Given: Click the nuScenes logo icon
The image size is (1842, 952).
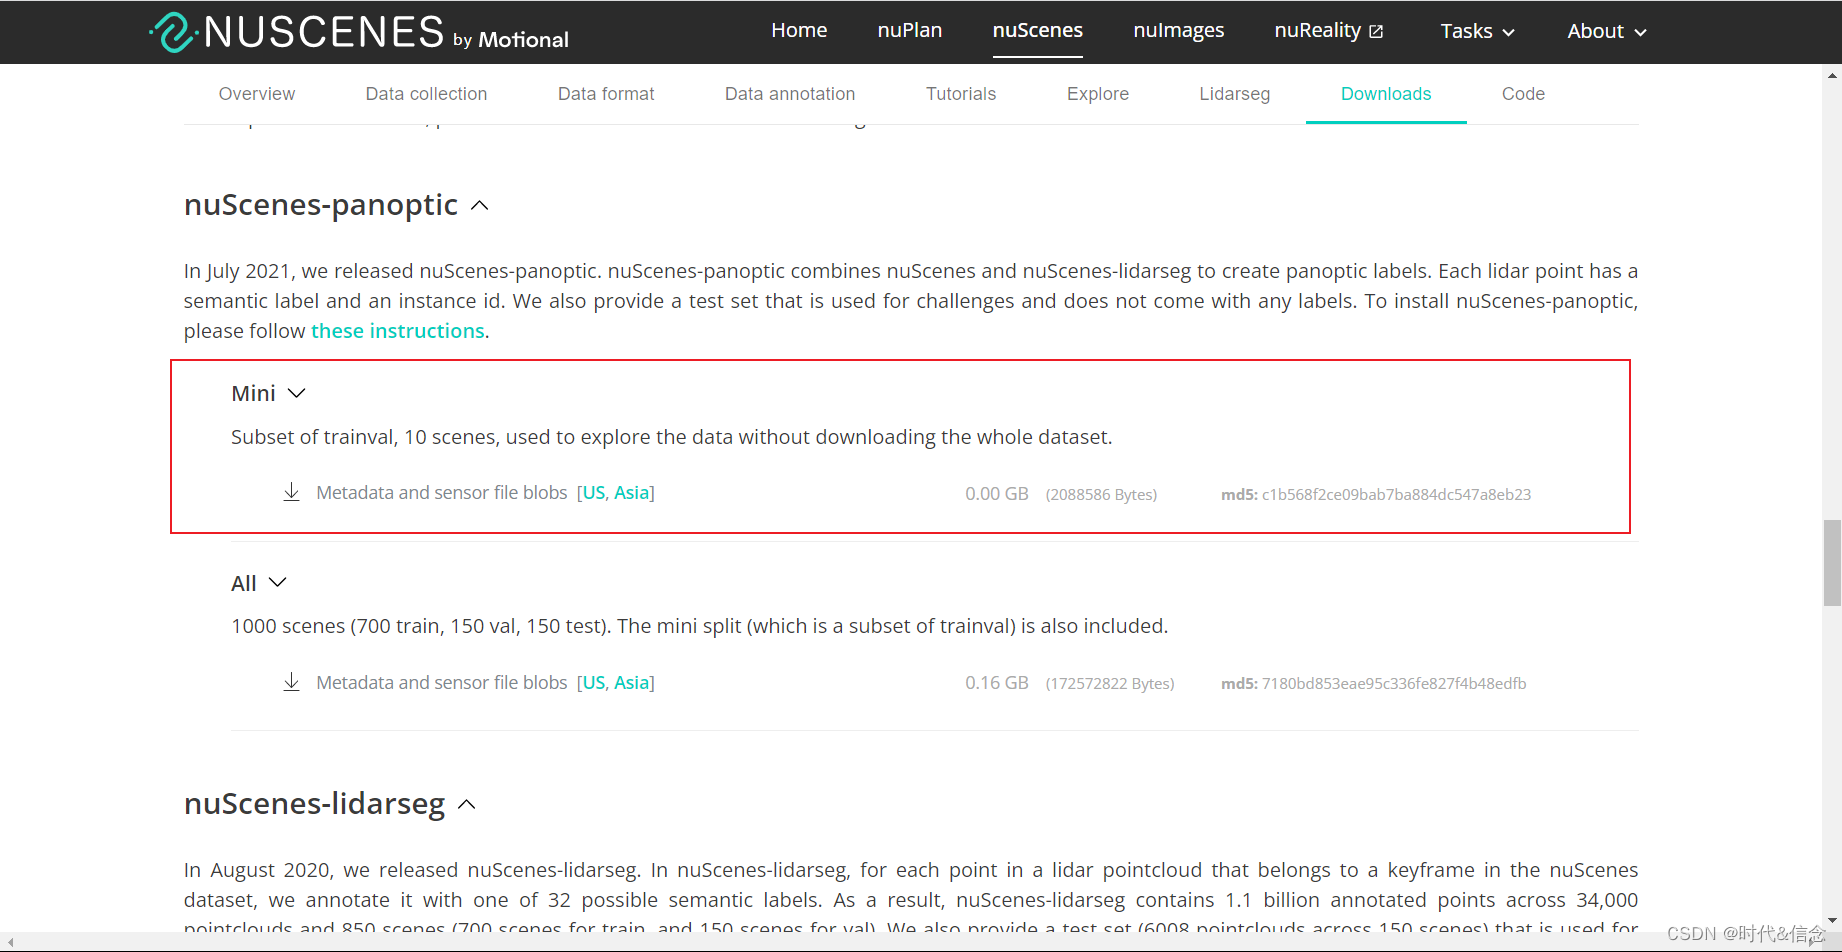Looking at the screenshot, I should (172, 32).
